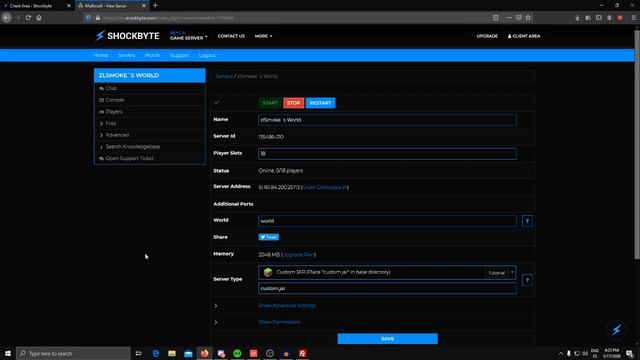Open a new browser tab

(155, 6)
